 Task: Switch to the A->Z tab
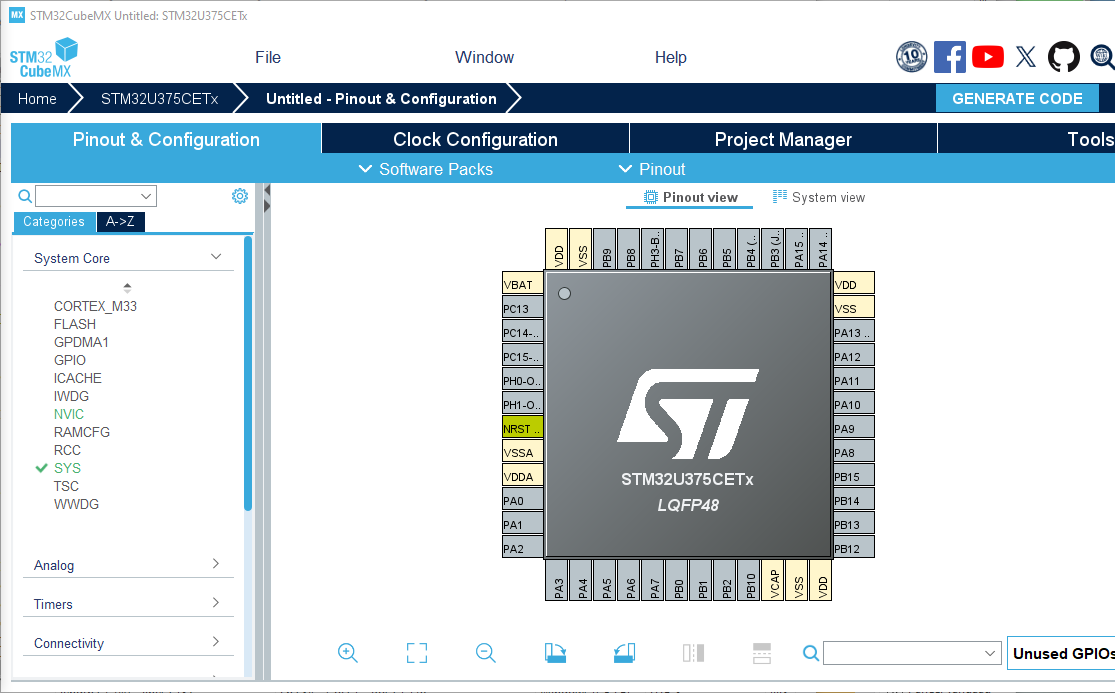pos(120,222)
